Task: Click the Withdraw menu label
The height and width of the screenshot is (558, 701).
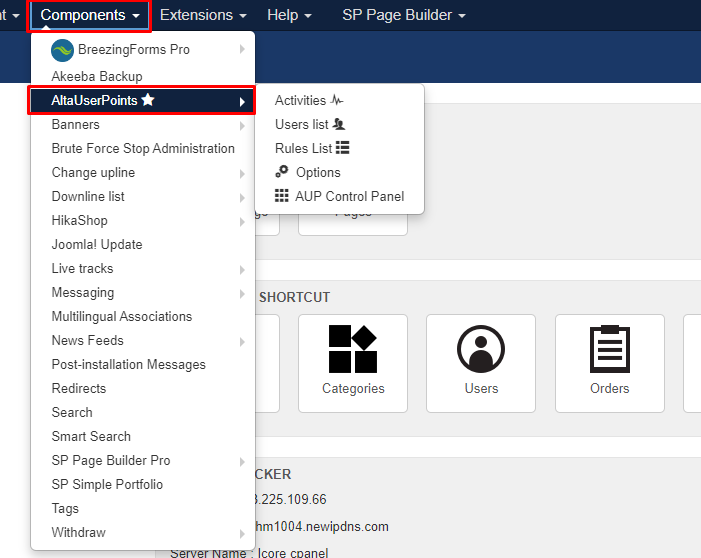Action: [x=79, y=532]
